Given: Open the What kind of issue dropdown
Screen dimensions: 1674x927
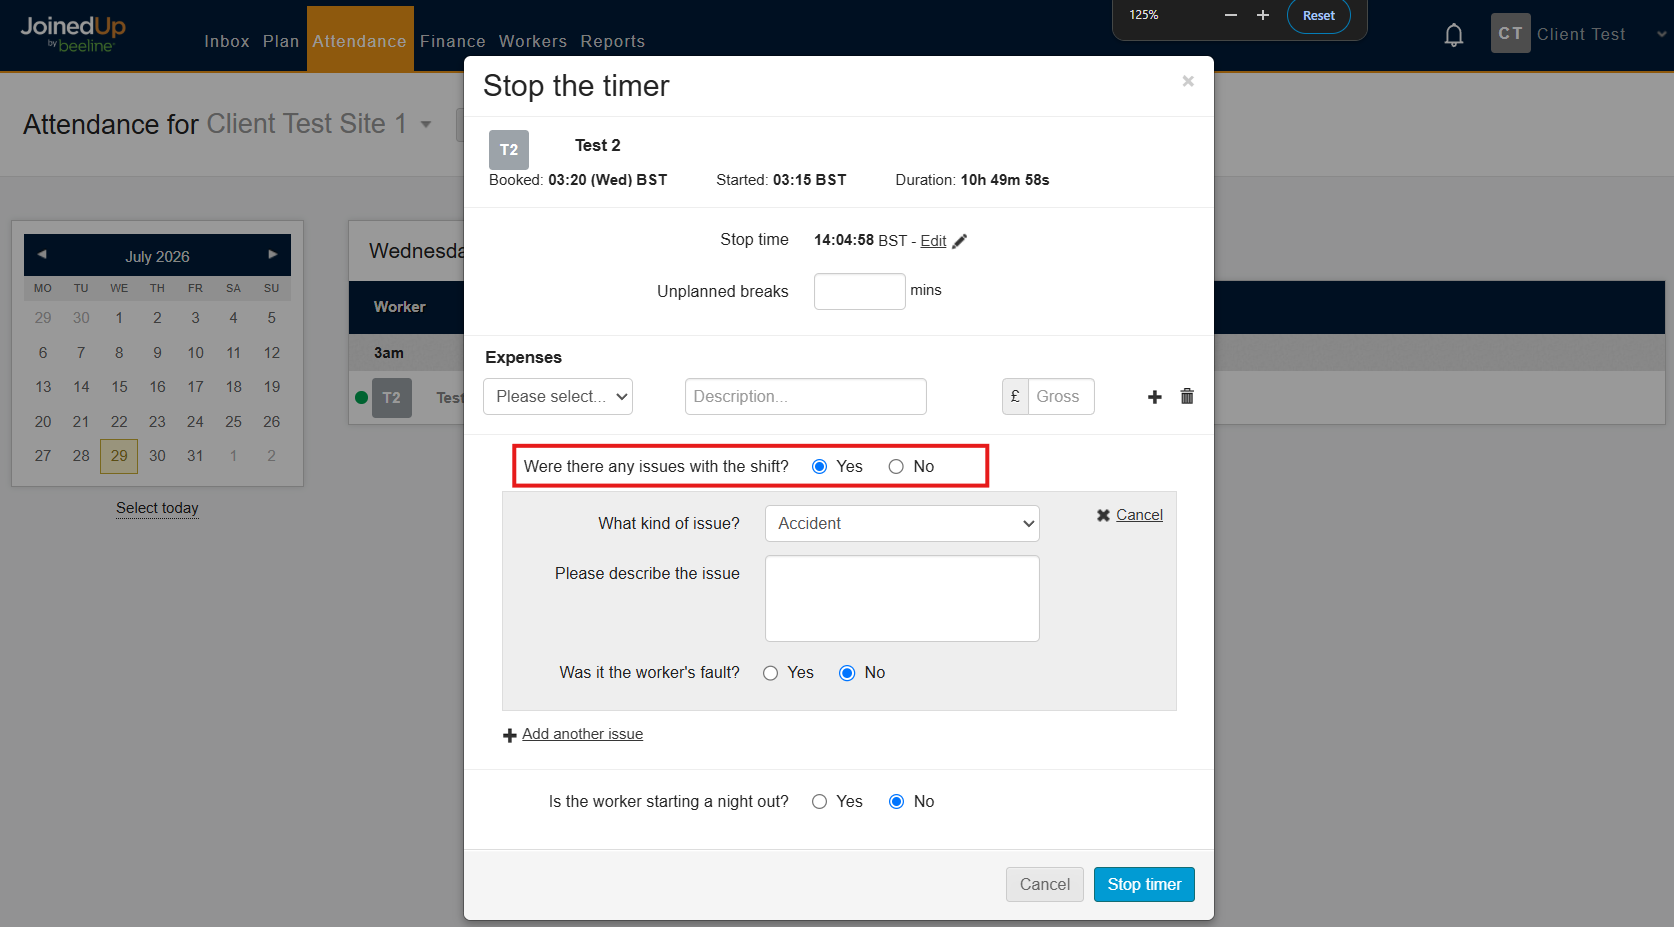Looking at the screenshot, I should [x=902, y=523].
